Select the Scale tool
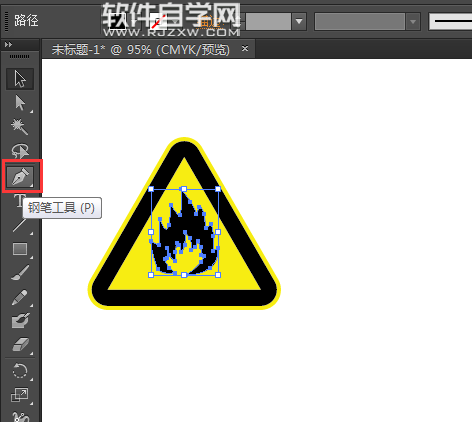The height and width of the screenshot is (422, 472). coord(20,395)
